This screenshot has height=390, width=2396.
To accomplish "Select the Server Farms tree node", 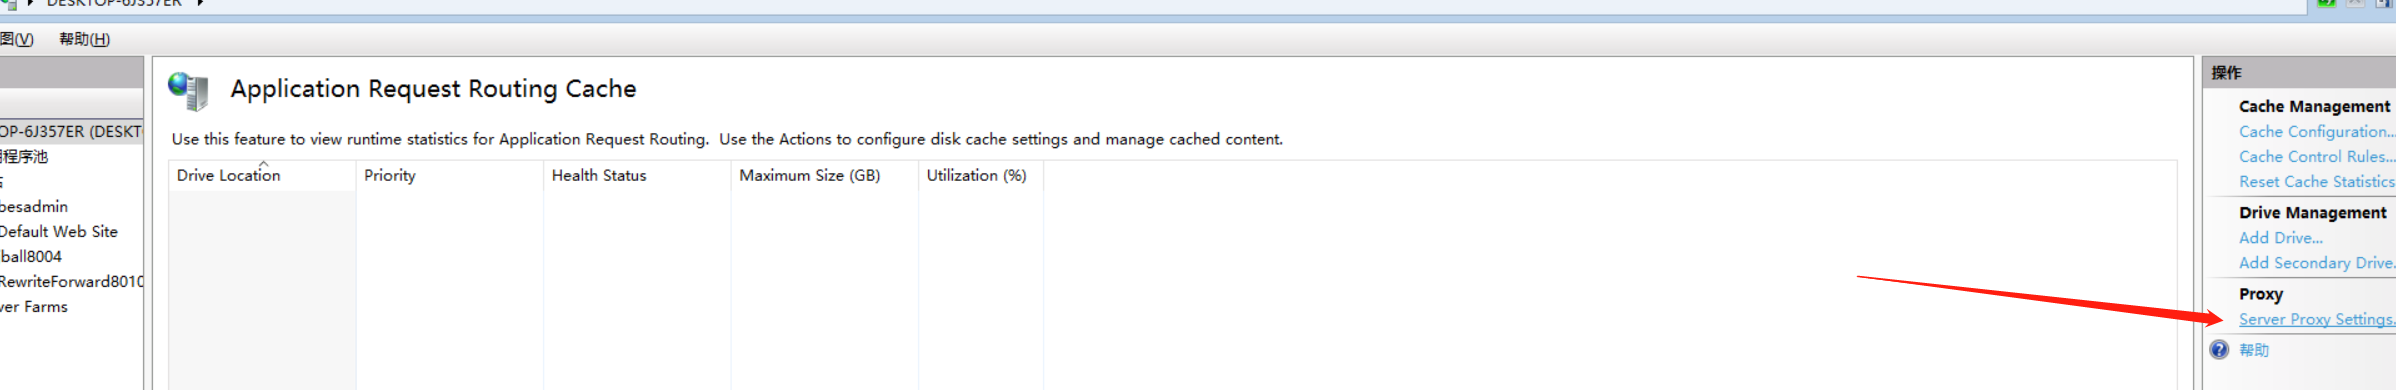I will coord(34,306).
